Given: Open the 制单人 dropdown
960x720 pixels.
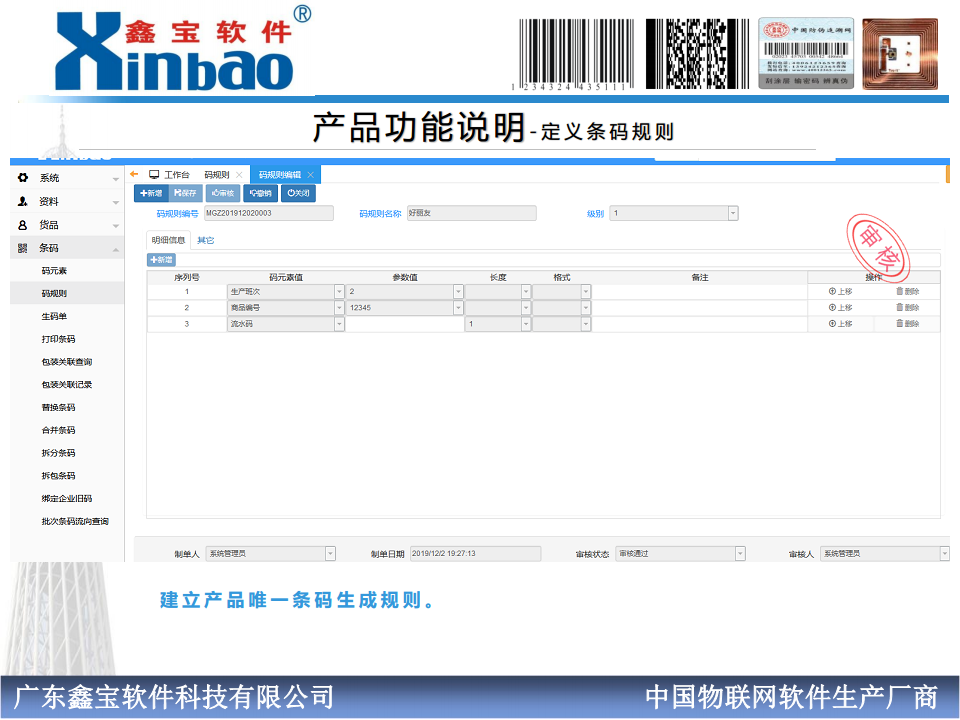Looking at the screenshot, I should click(331, 553).
